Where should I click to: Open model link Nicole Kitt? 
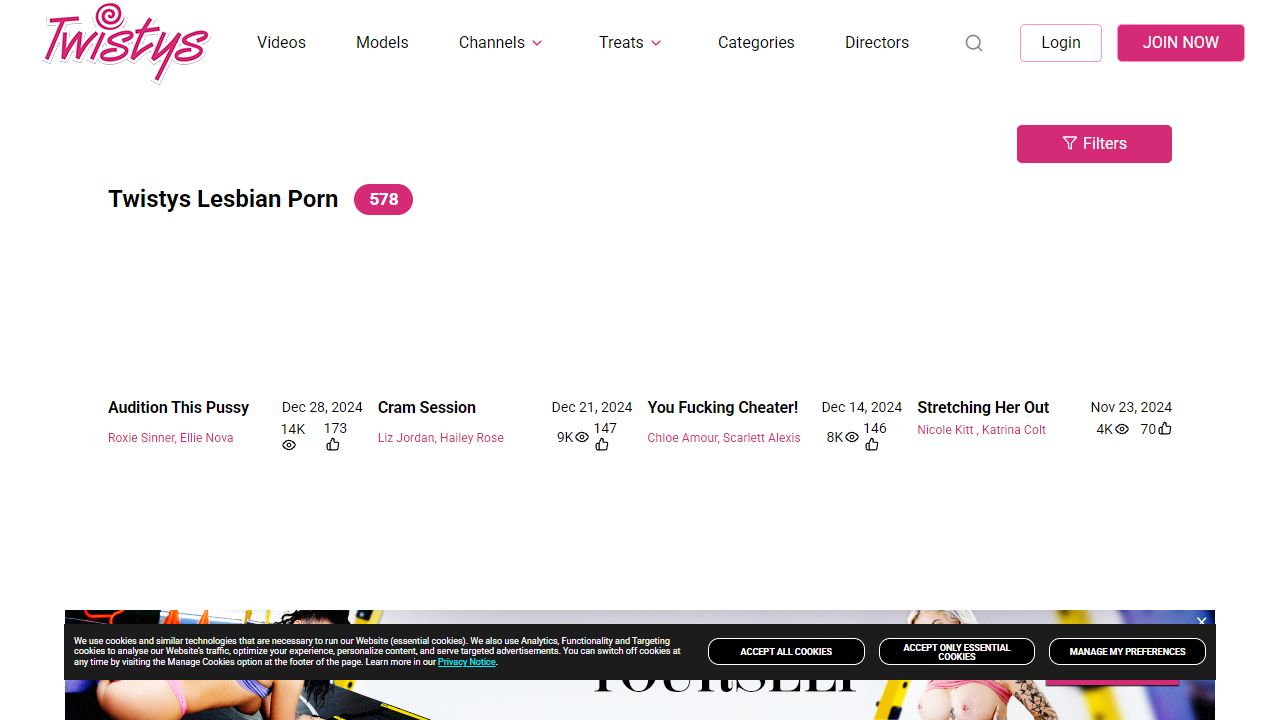[x=945, y=430]
